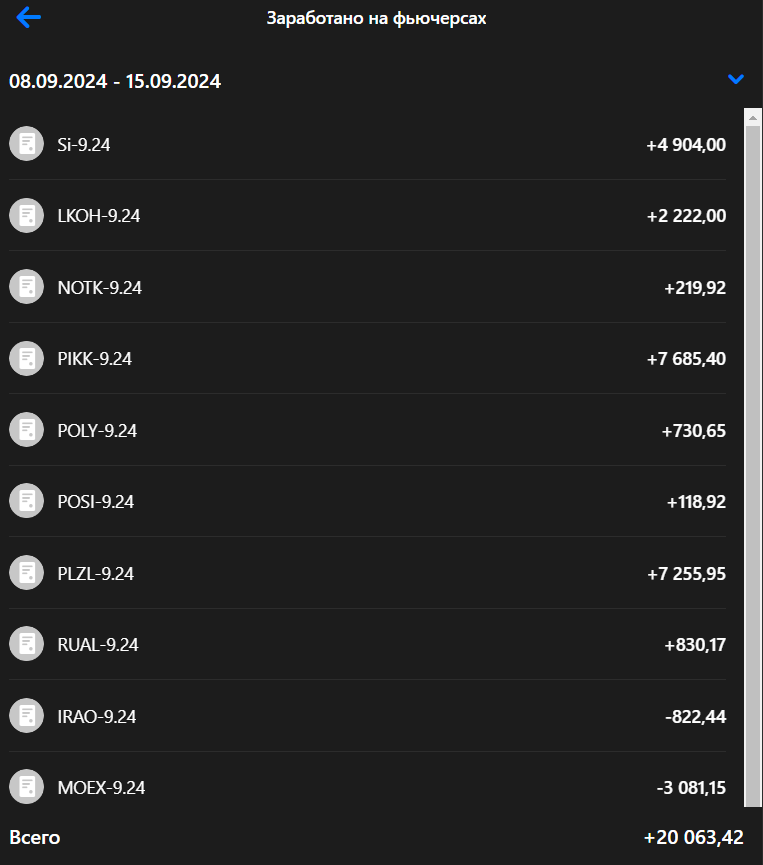Click the total amount +20 063,42
The width and height of the screenshot is (763, 865).
[x=693, y=838]
